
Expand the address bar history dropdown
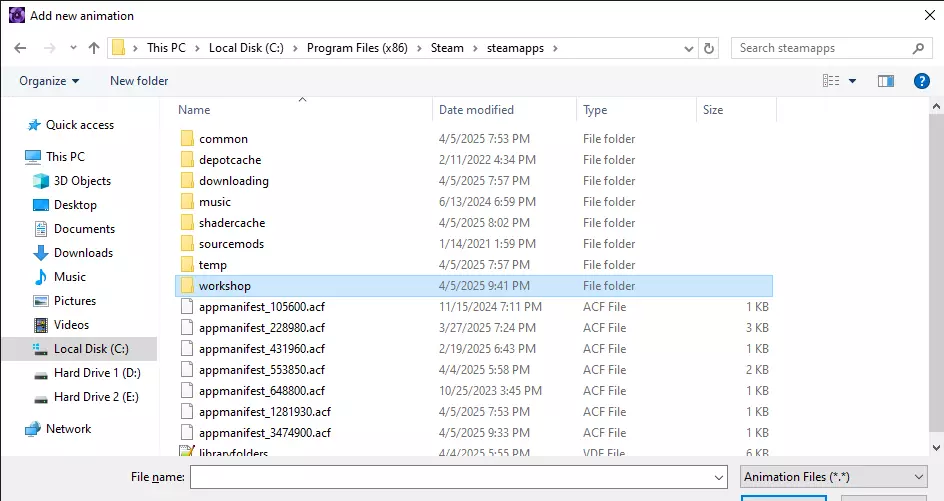[689, 49]
